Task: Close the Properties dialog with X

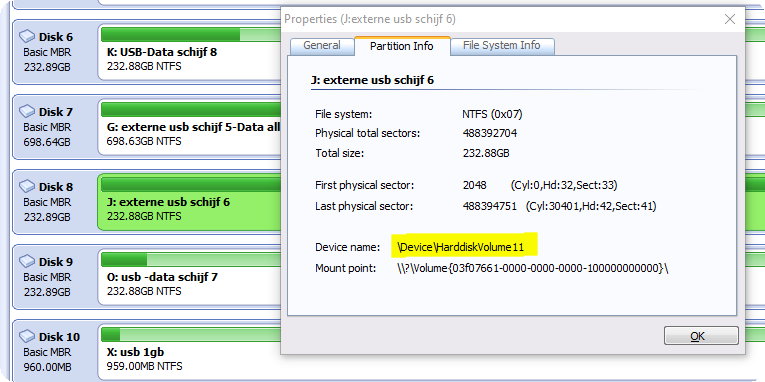Action: (x=729, y=20)
